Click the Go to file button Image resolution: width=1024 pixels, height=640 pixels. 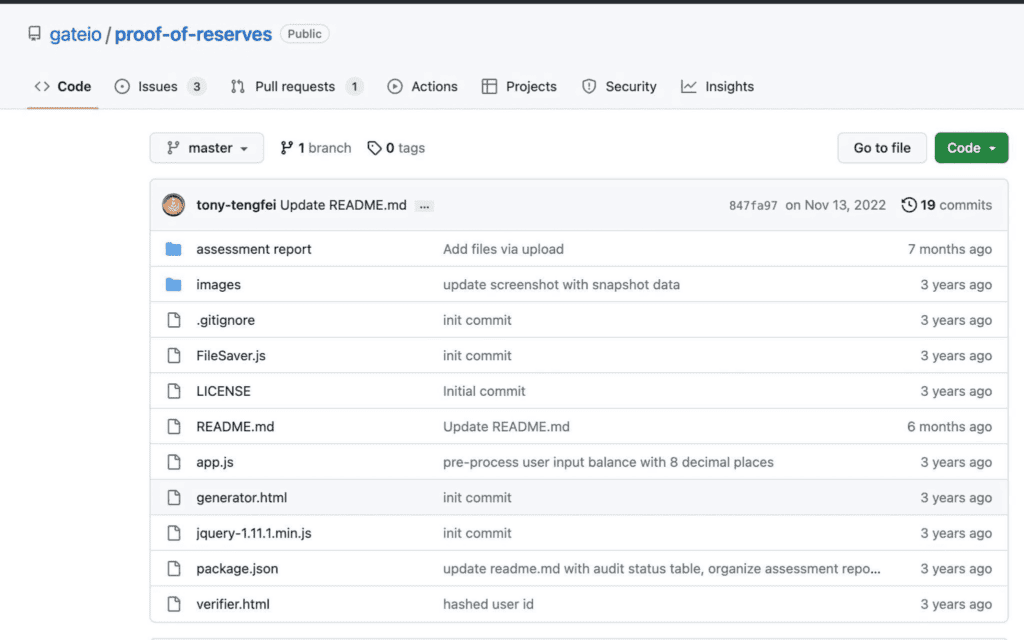tap(882, 148)
